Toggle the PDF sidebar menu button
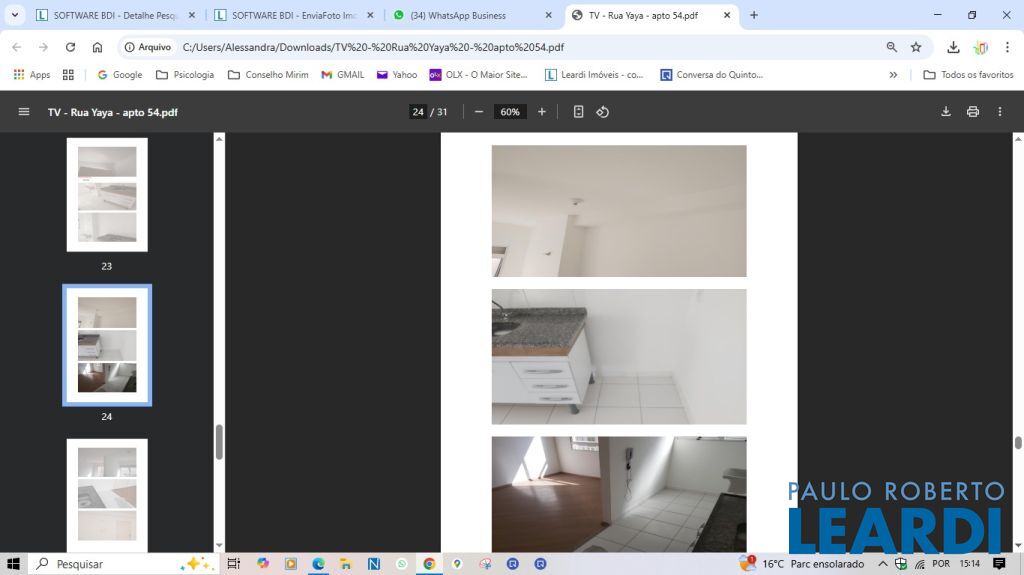Viewport: 1024px width, 575px height. (x=24, y=112)
